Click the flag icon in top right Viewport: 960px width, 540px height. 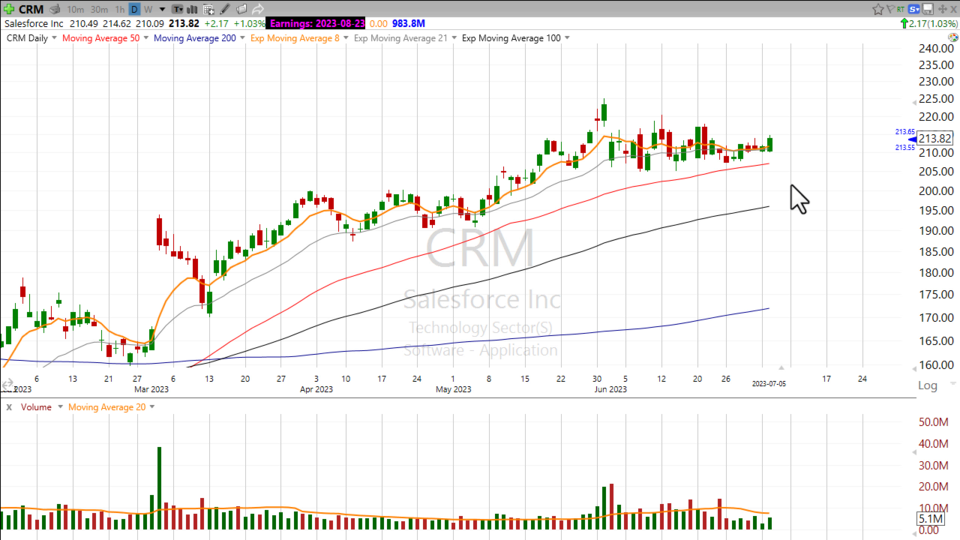point(890,9)
